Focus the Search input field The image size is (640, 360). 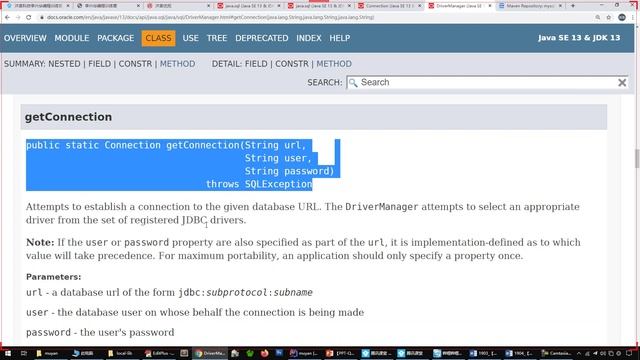coord(487,83)
